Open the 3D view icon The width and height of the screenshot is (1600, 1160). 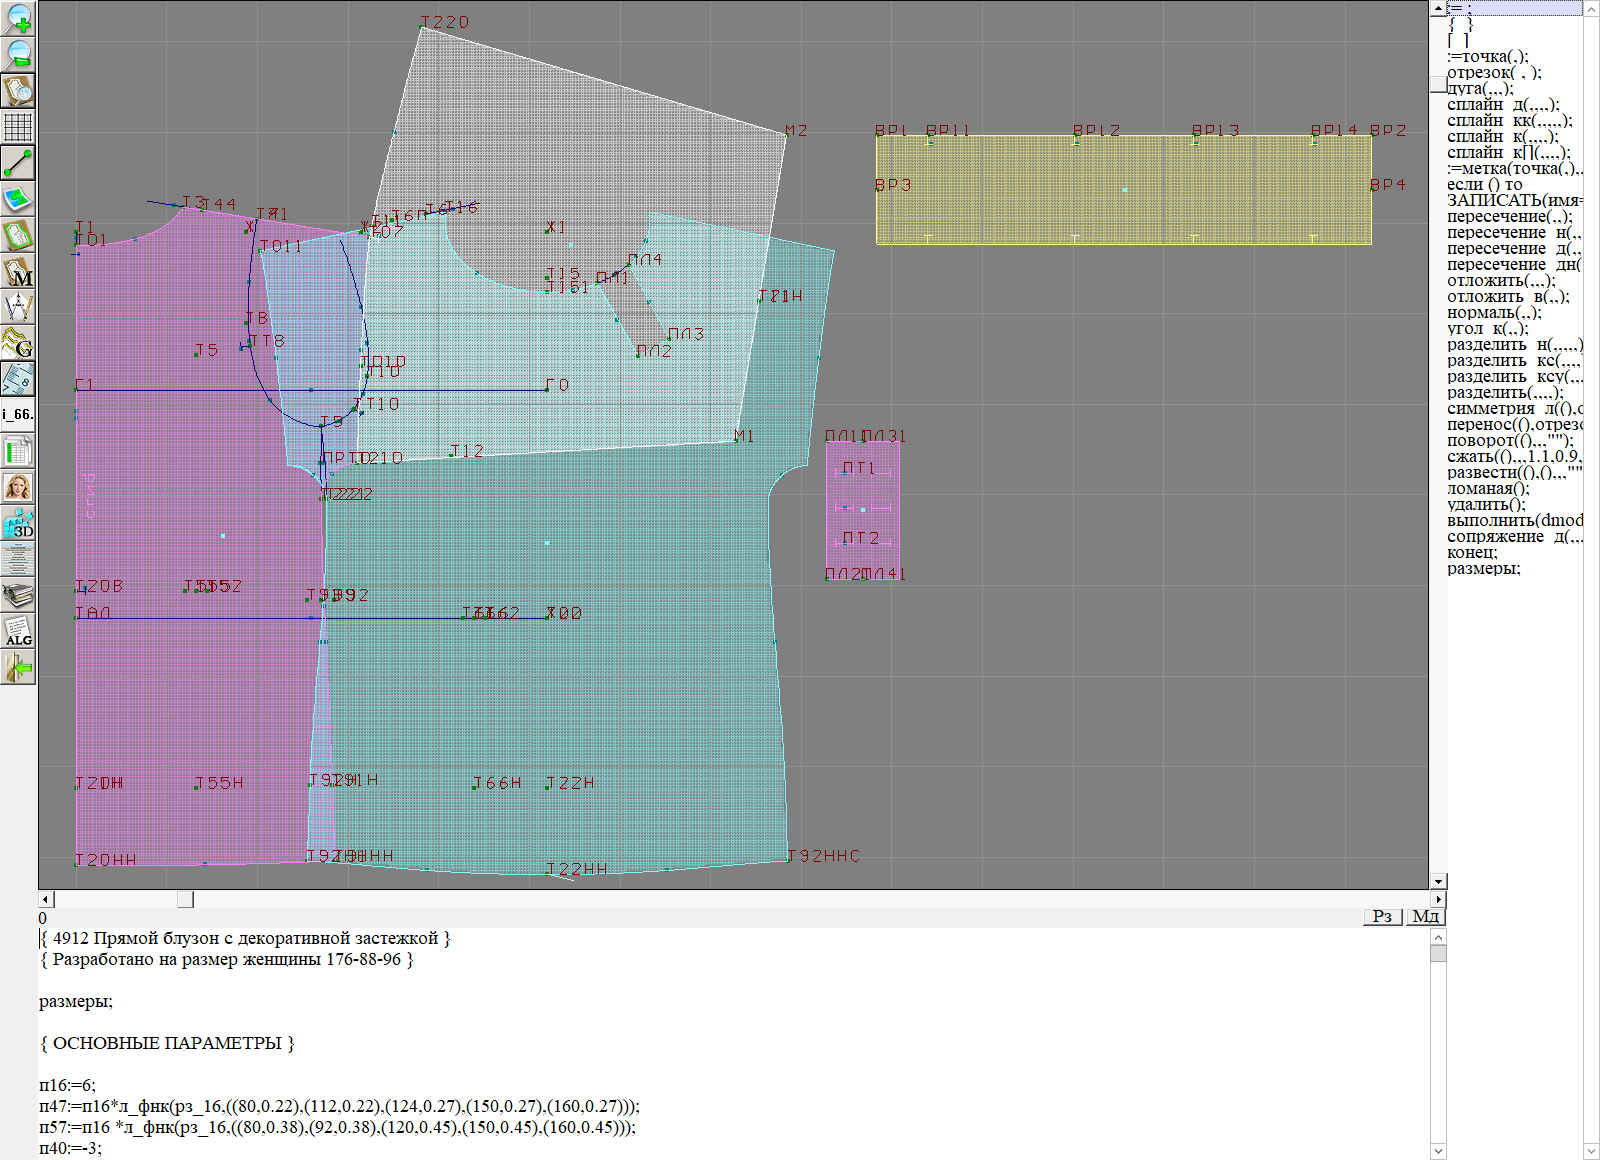click(18, 523)
